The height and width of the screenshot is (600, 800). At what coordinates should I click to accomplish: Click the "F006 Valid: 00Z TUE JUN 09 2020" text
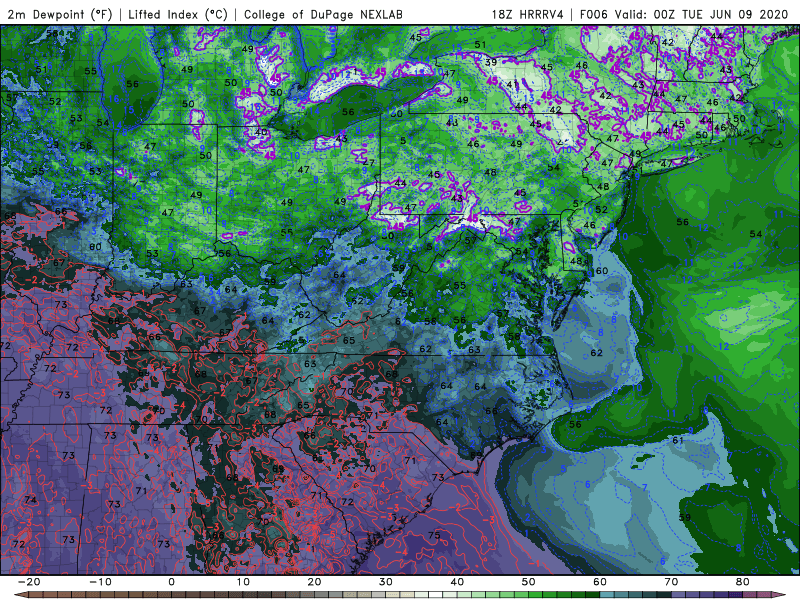click(684, 14)
